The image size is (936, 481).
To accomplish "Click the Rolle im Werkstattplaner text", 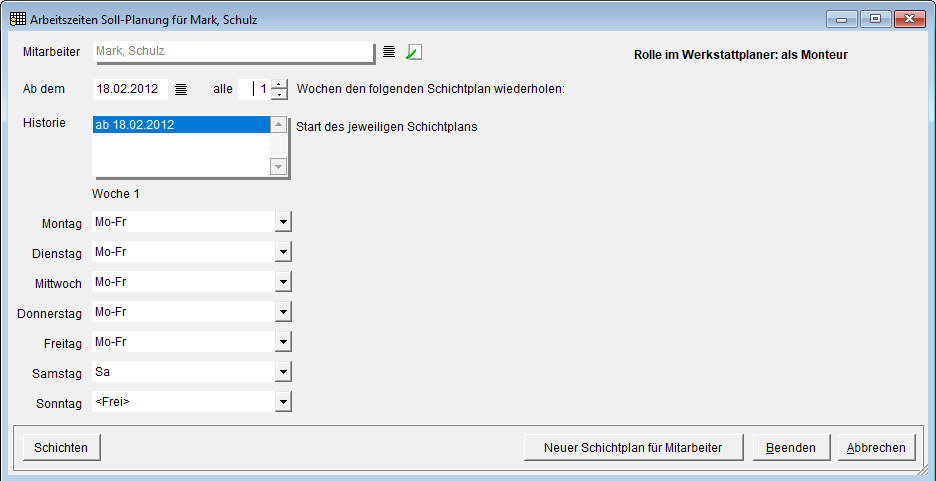I will pos(740,55).
